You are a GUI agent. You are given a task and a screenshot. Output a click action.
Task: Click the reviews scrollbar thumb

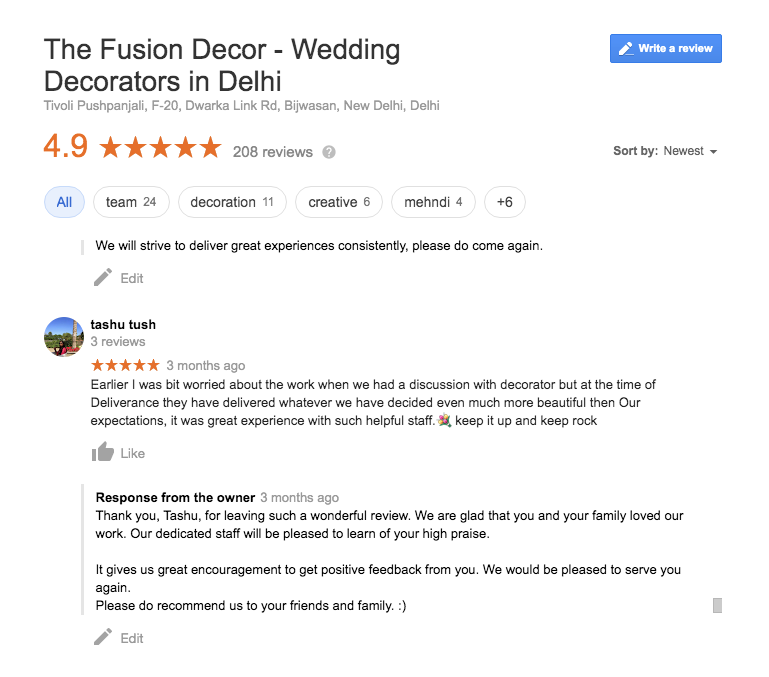point(717,605)
